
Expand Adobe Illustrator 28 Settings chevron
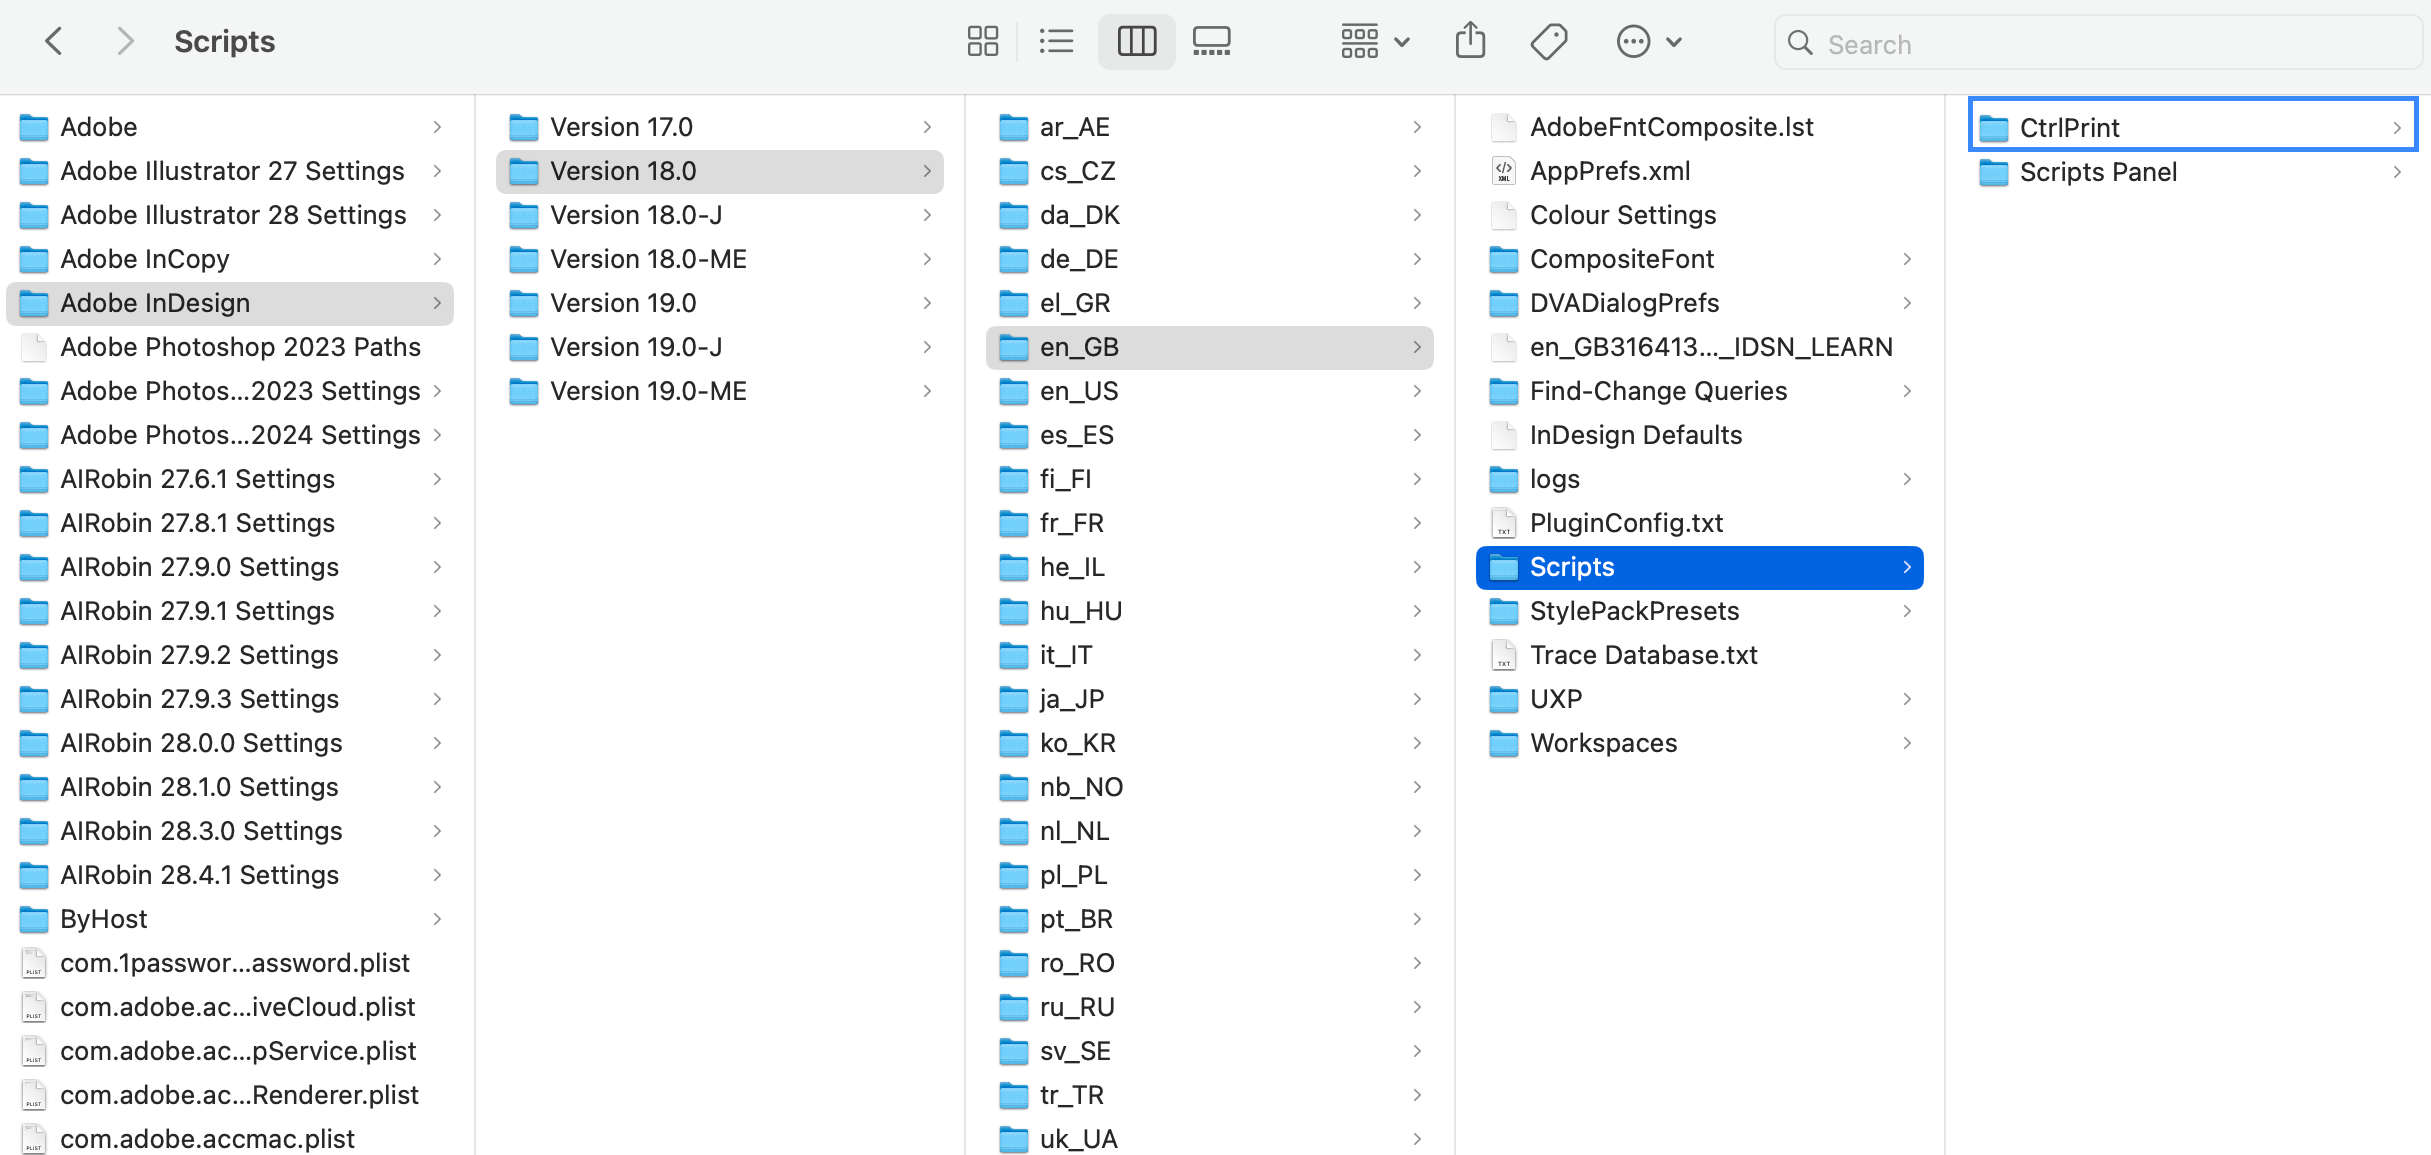tap(437, 215)
